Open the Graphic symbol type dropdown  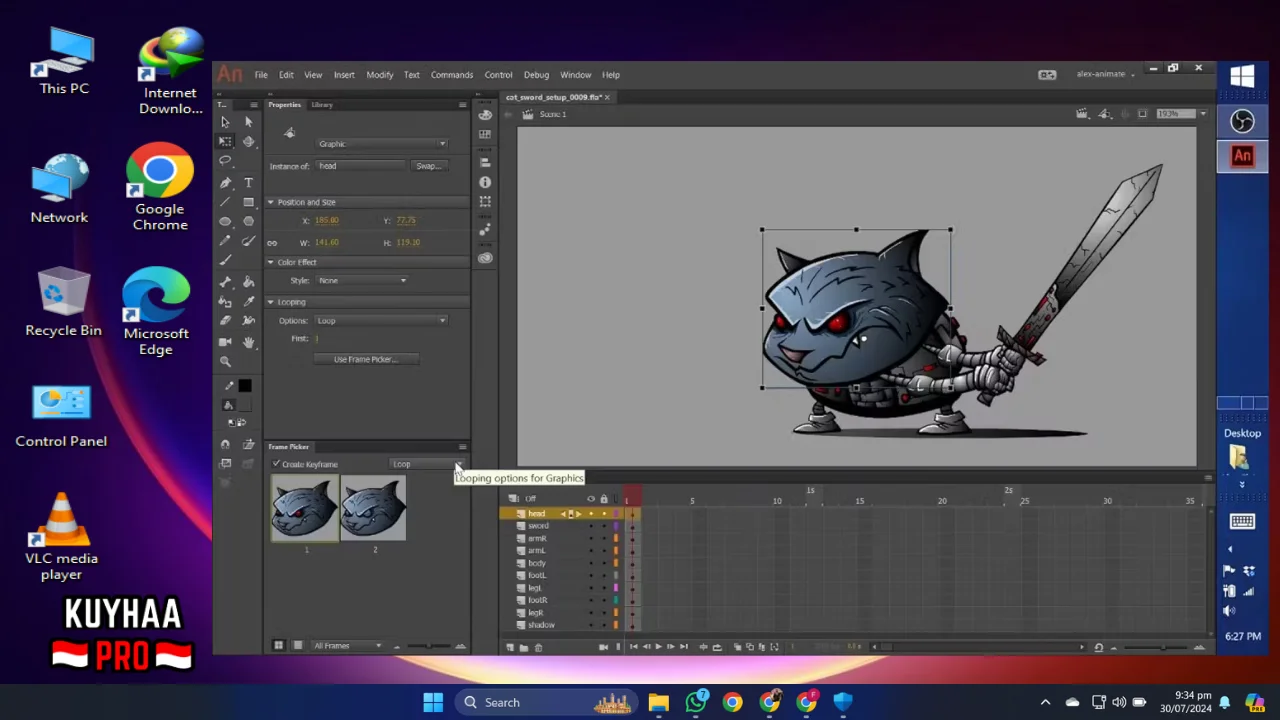pyautogui.click(x=381, y=144)
